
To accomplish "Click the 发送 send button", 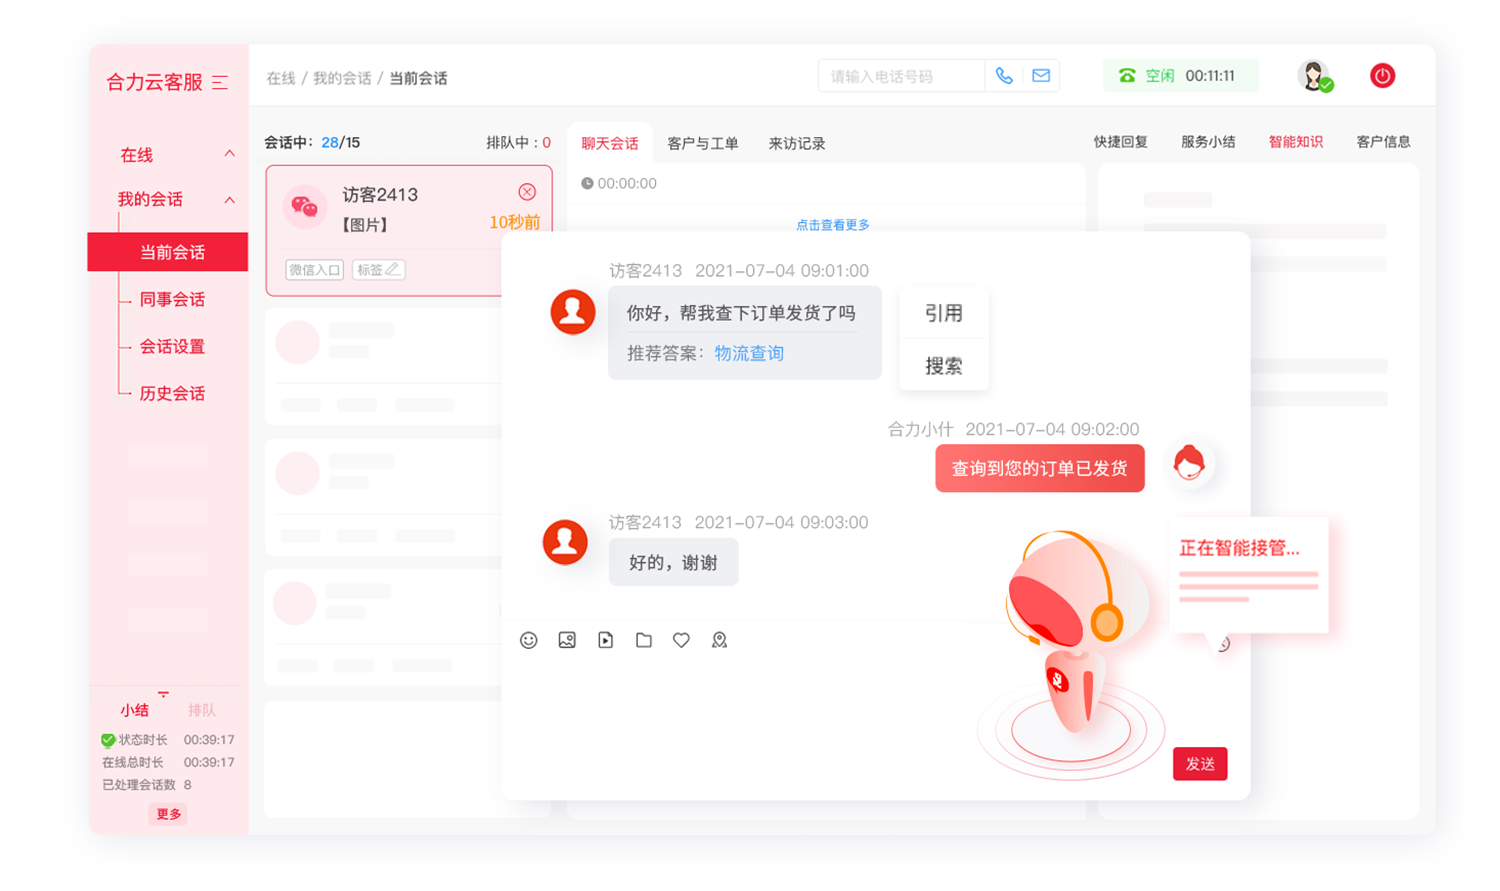I will click(1199, 764).
